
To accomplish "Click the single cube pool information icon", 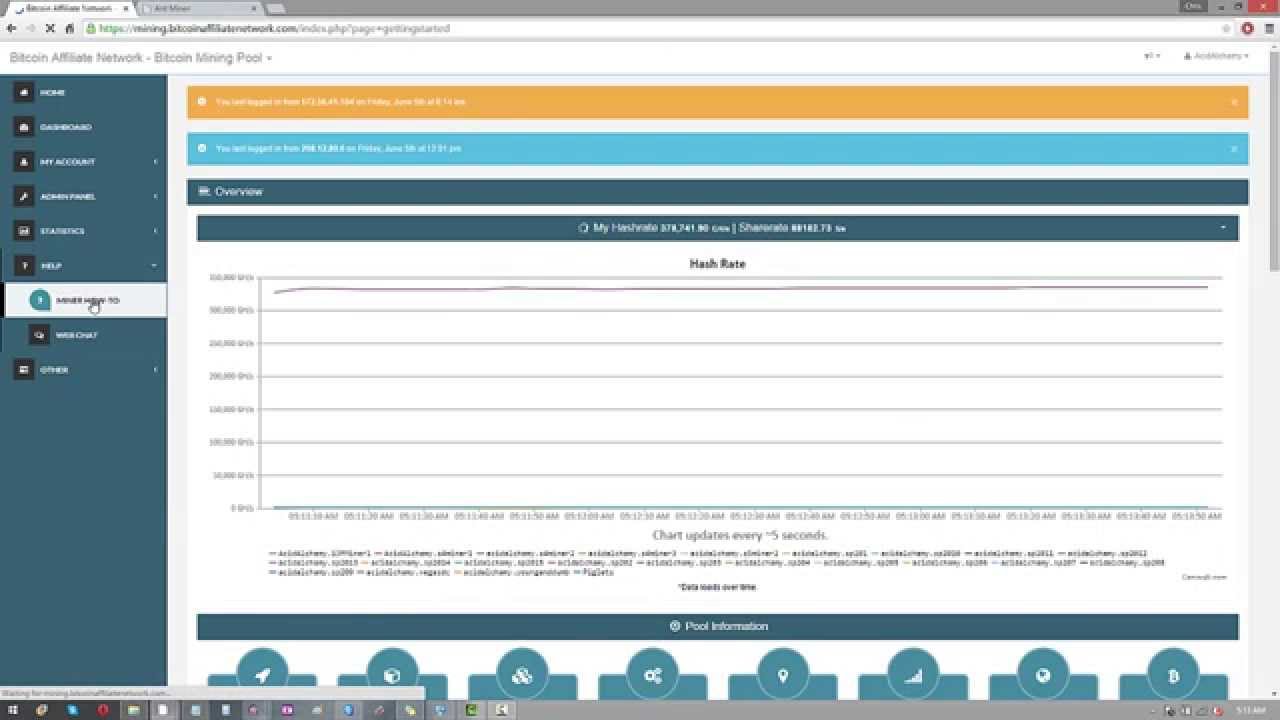I will 392,675.
